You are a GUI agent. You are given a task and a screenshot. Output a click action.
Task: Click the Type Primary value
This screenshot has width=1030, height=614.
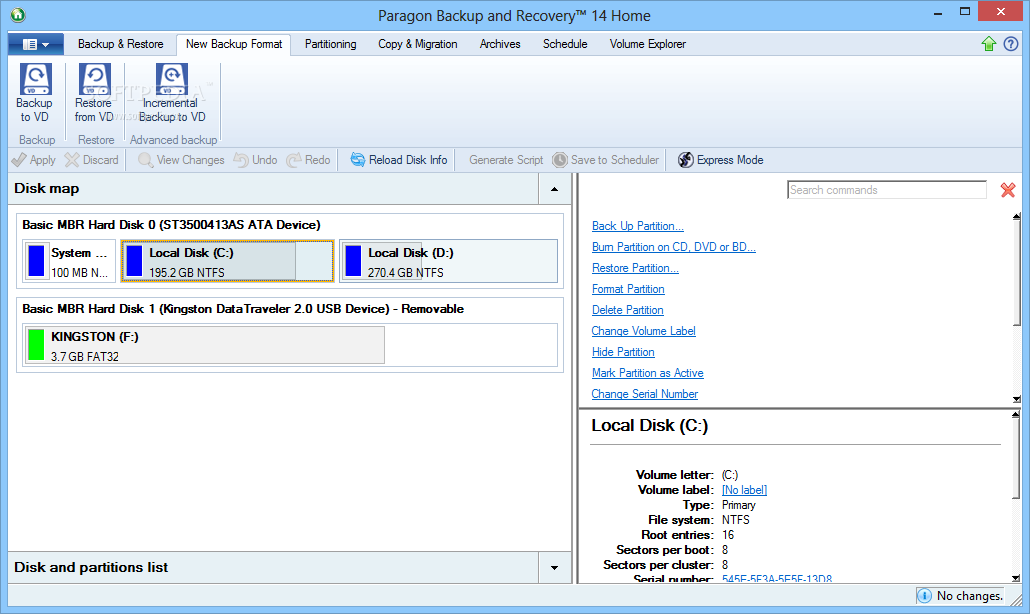[738, 505]
